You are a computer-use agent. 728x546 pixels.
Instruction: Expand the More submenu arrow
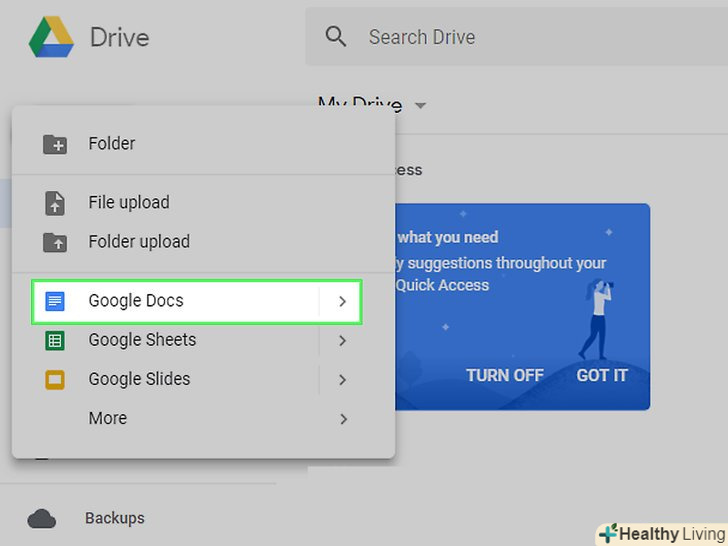pos(343,419)
